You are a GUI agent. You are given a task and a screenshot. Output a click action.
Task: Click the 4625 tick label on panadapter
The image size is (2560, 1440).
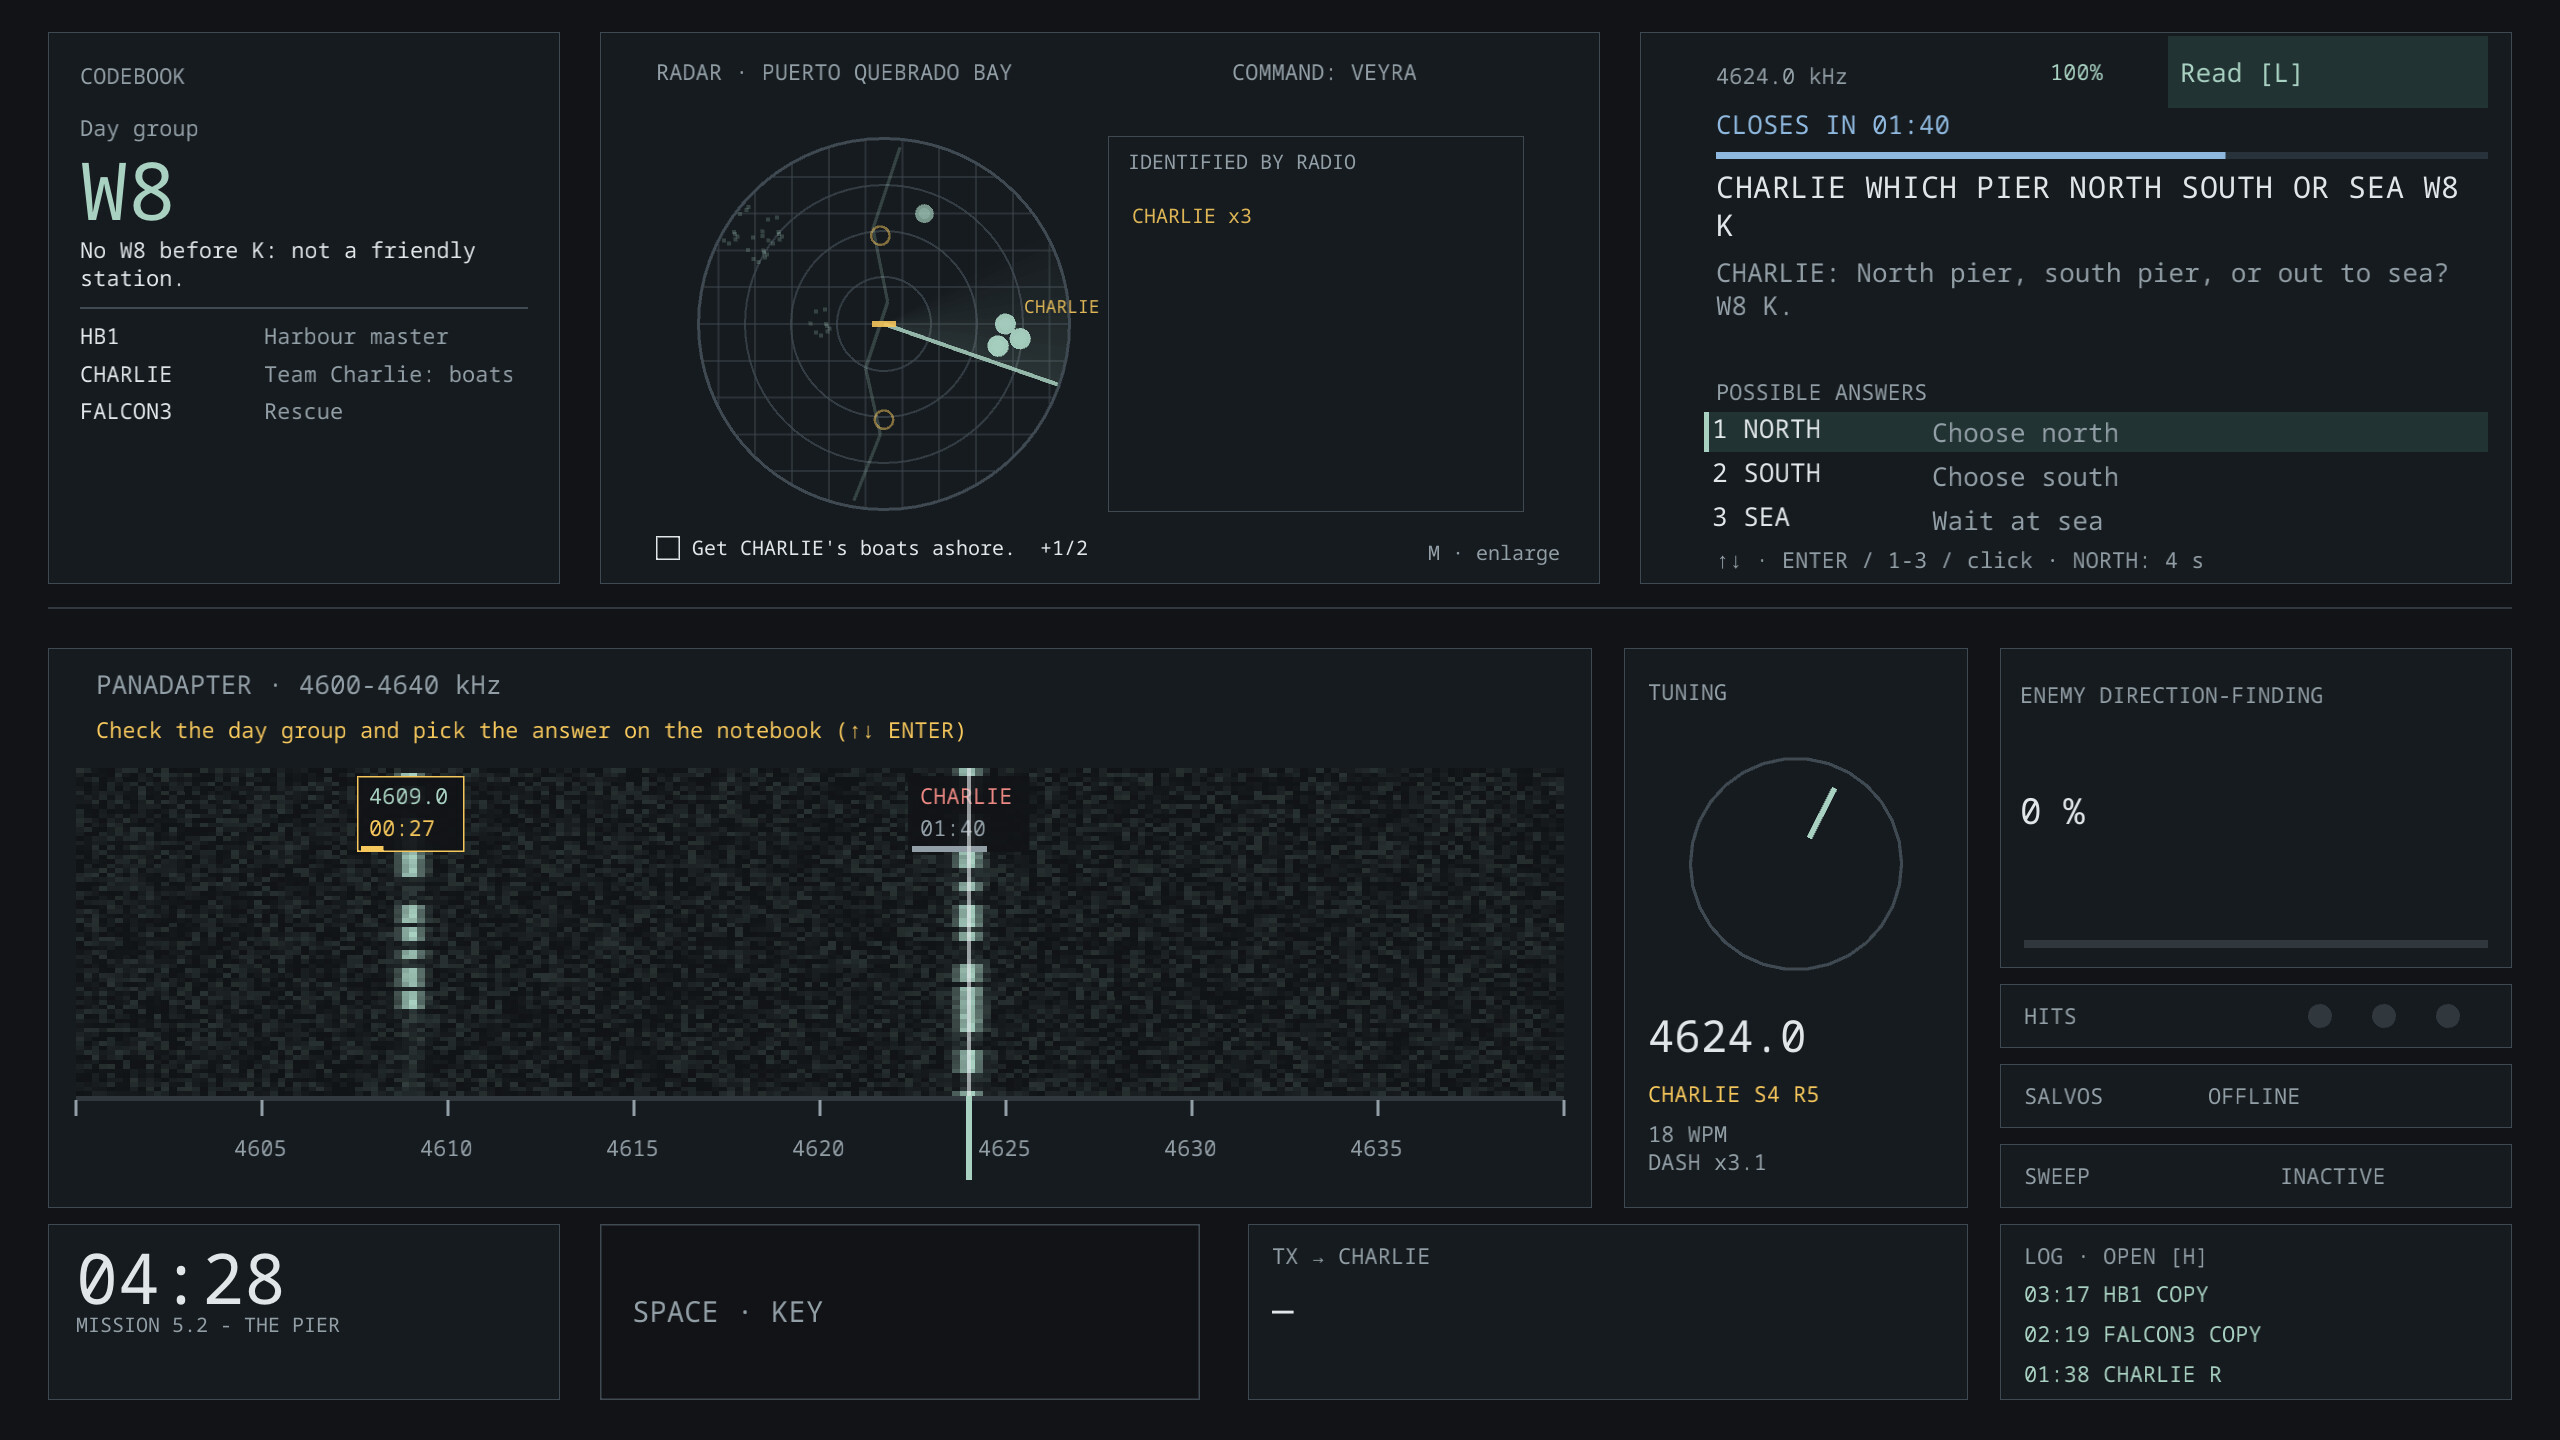tap(1004, 1148)
